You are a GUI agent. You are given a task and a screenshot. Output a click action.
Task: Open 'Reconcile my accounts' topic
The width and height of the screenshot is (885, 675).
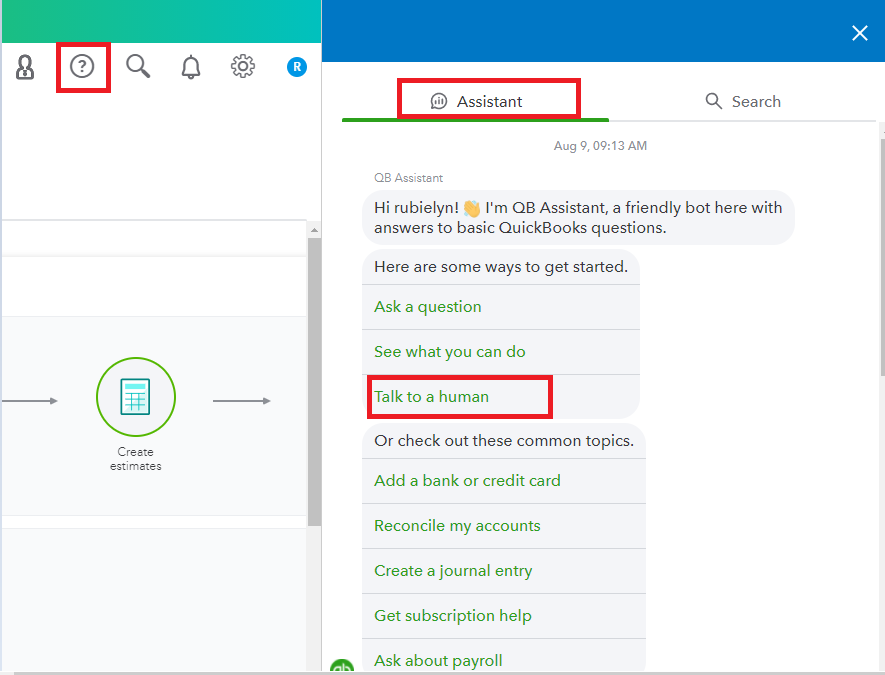click(x=457, y=526)
